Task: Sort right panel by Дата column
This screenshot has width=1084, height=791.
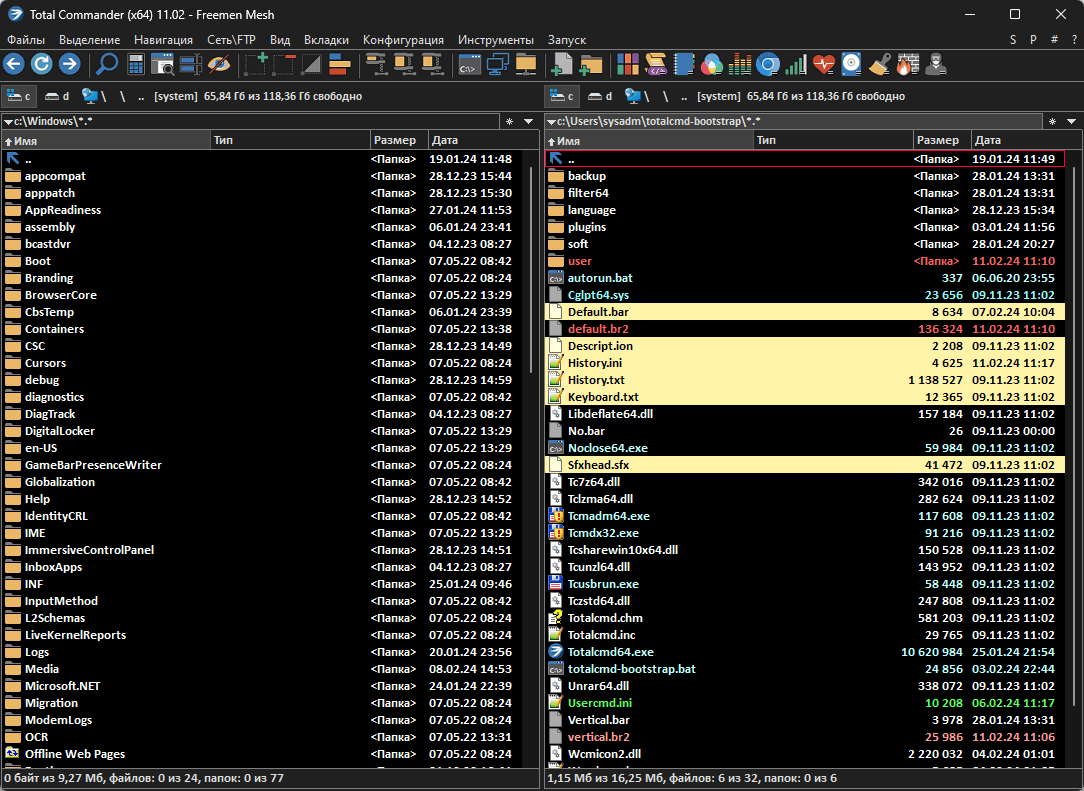Action: (1010, 141)
